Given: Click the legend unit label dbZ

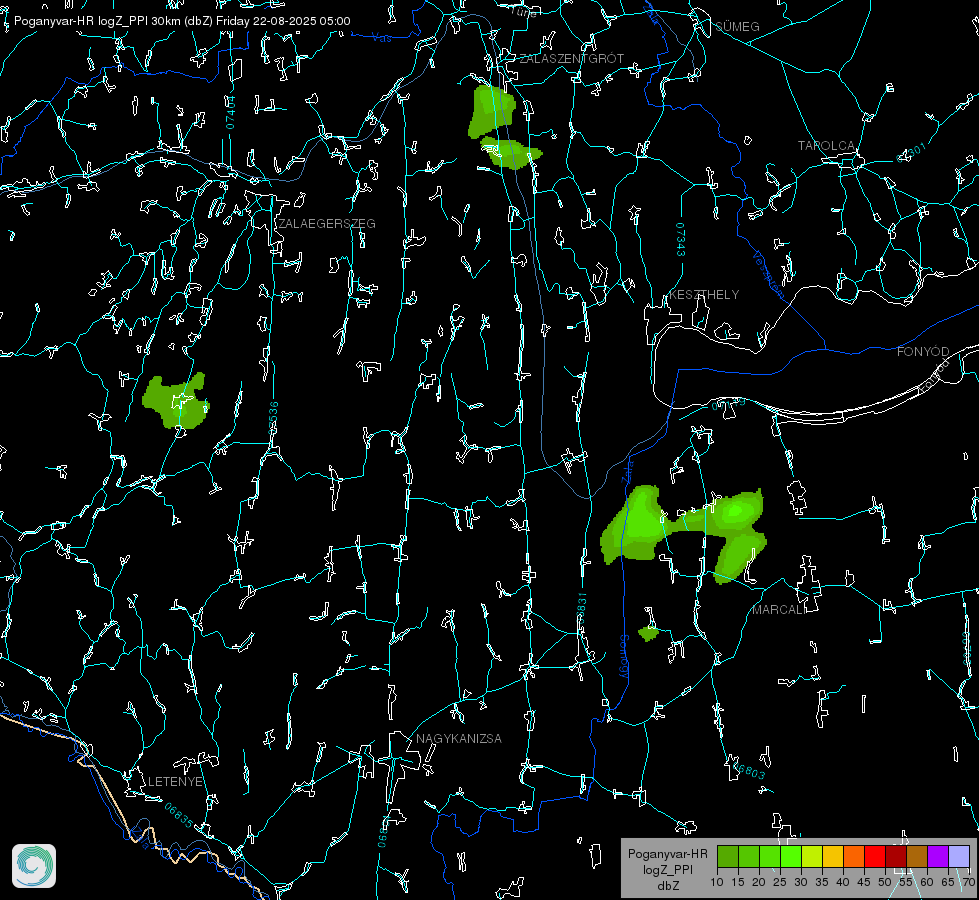Looking at the screenshot, I should pyautogui.click(x=667, y=886).
